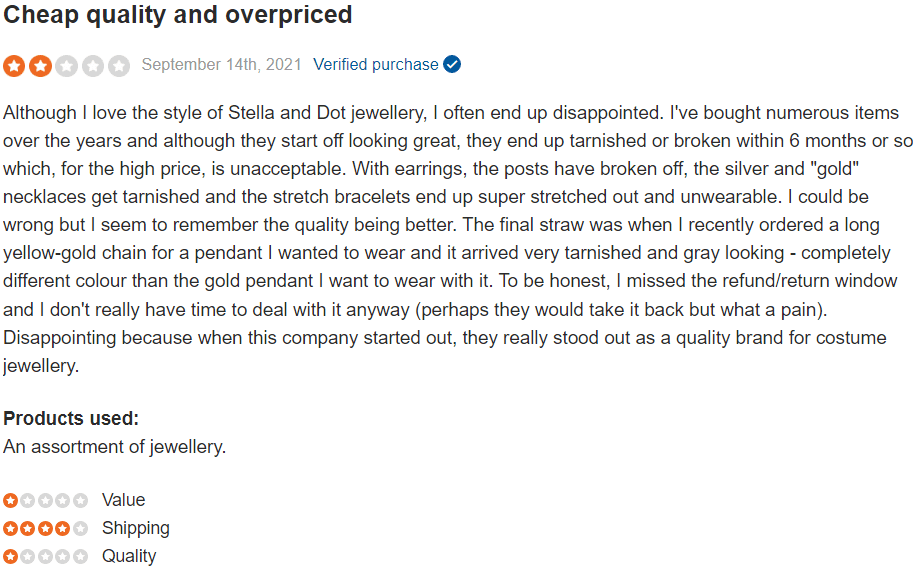Click the Shipping rating label
The image size is (913, 571).
pos(136,529)
